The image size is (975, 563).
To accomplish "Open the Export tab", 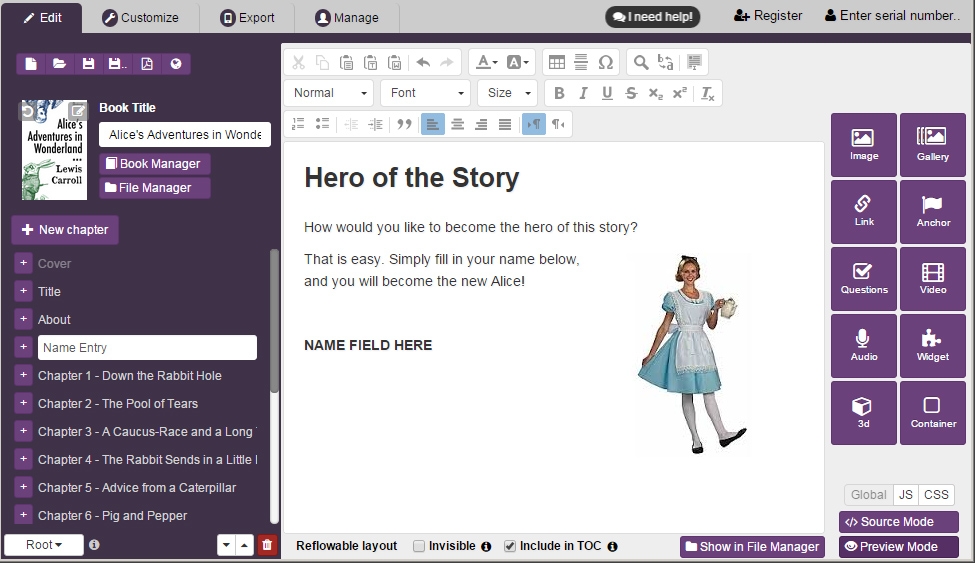I will [x=247, y=17].
